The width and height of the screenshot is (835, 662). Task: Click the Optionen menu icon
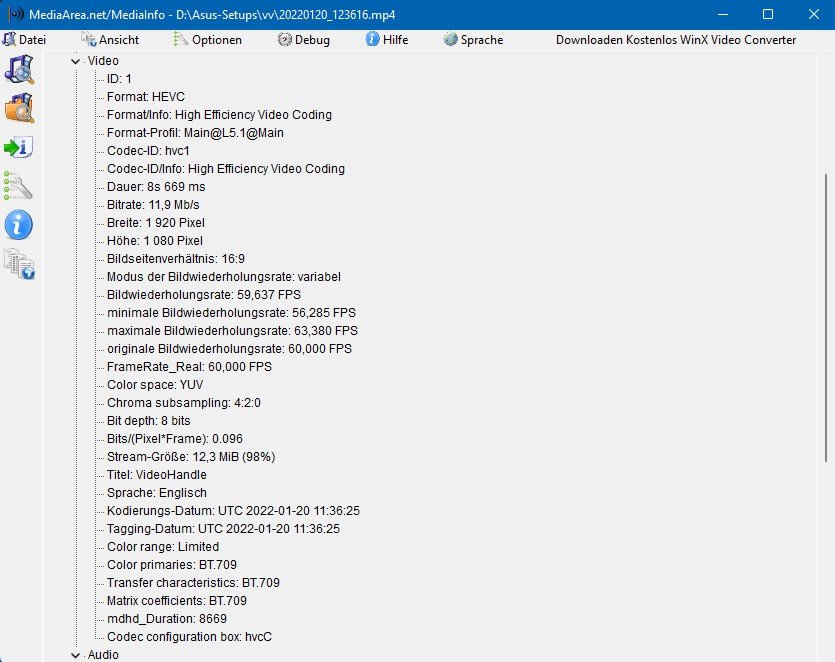pos(181,39)
